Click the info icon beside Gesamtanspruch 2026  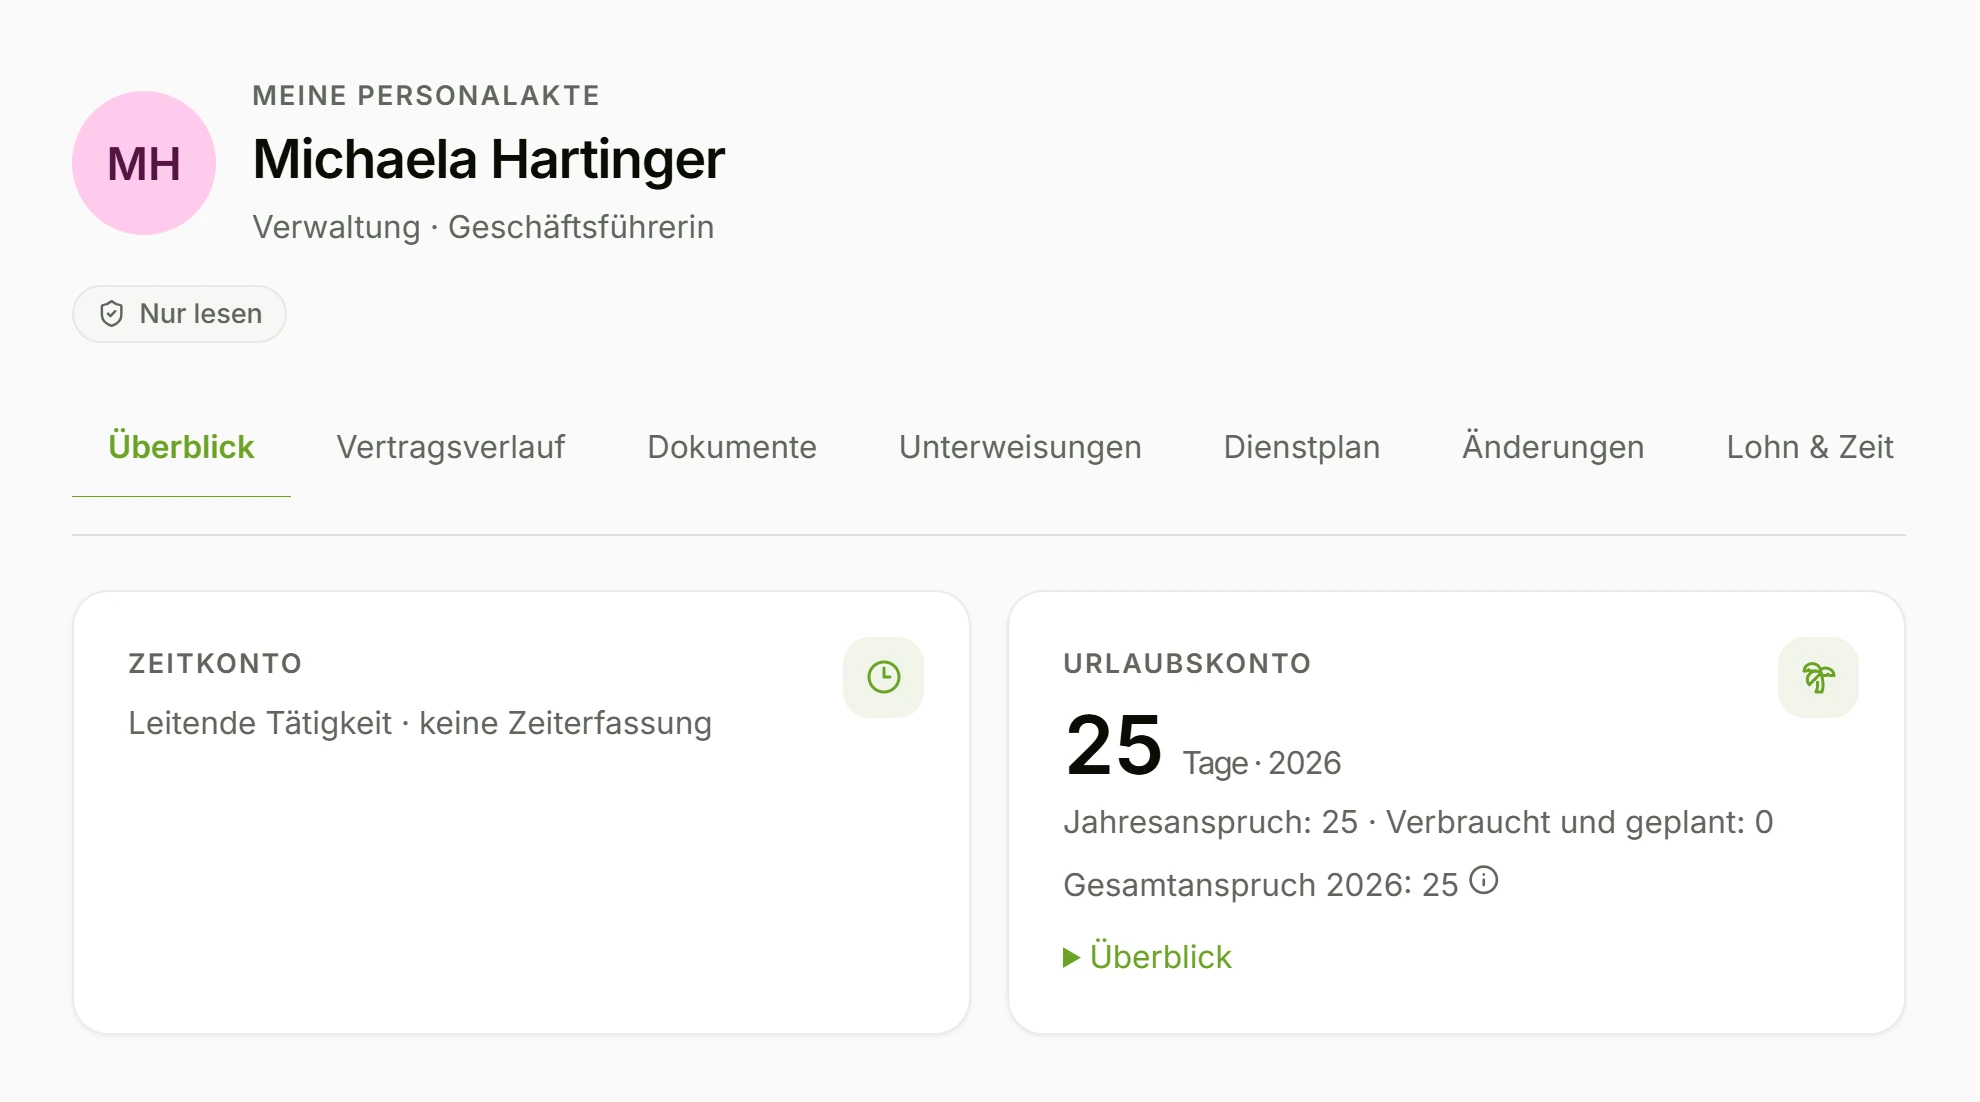[x=1484, y=880]
